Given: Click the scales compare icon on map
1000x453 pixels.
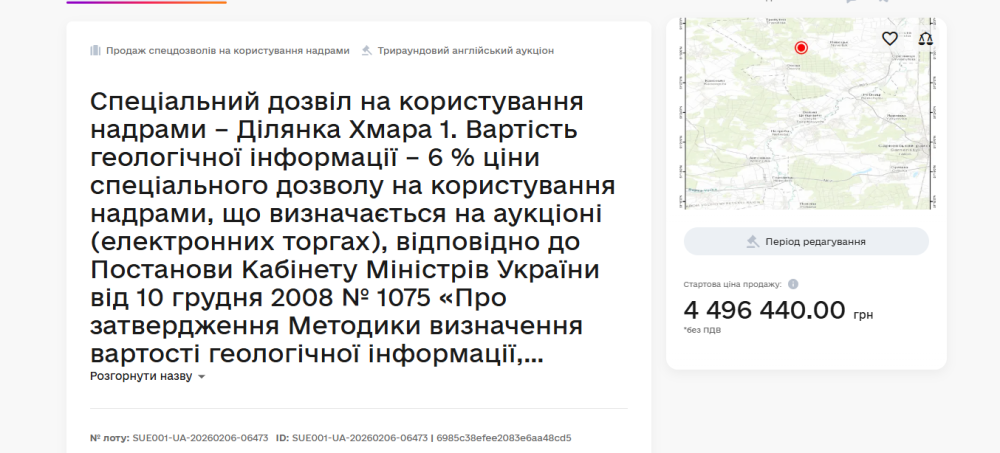Looking at the screenshot, I should (x=924, y=39).
